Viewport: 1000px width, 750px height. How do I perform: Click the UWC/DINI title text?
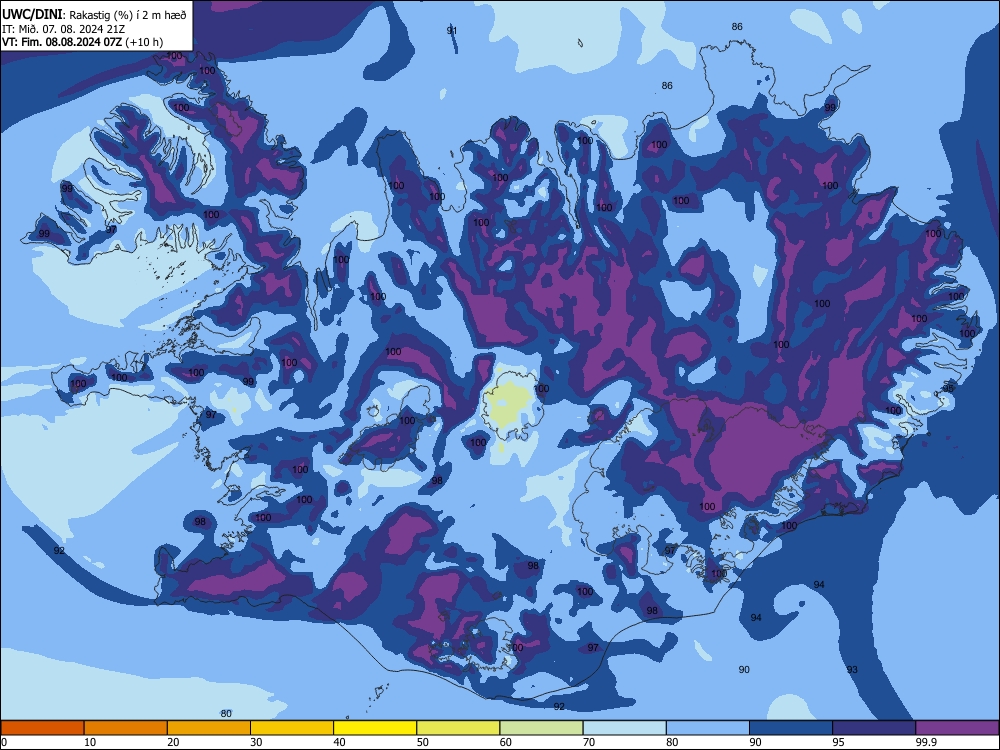[32, 14]
